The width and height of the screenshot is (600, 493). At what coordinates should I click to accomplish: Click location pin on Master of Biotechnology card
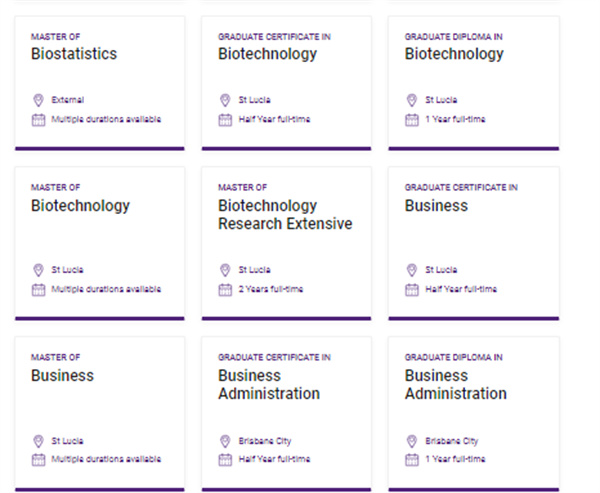click(38, 270)
